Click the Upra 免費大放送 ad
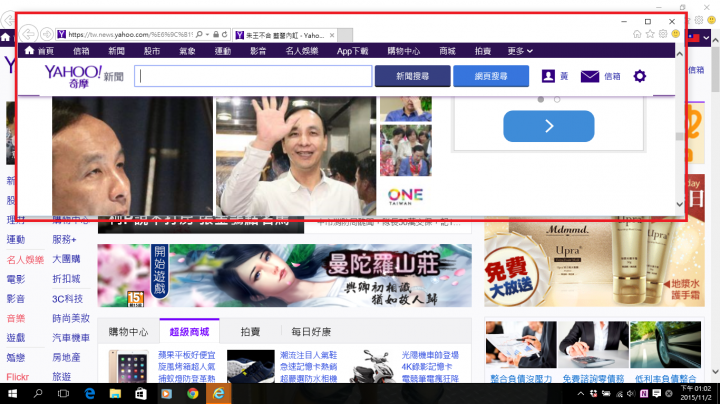 (x=594, y=263)
